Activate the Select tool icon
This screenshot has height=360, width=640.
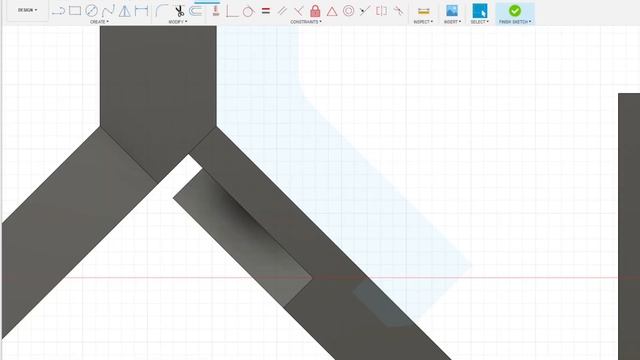pyautogui.click(x=480, y=11)
